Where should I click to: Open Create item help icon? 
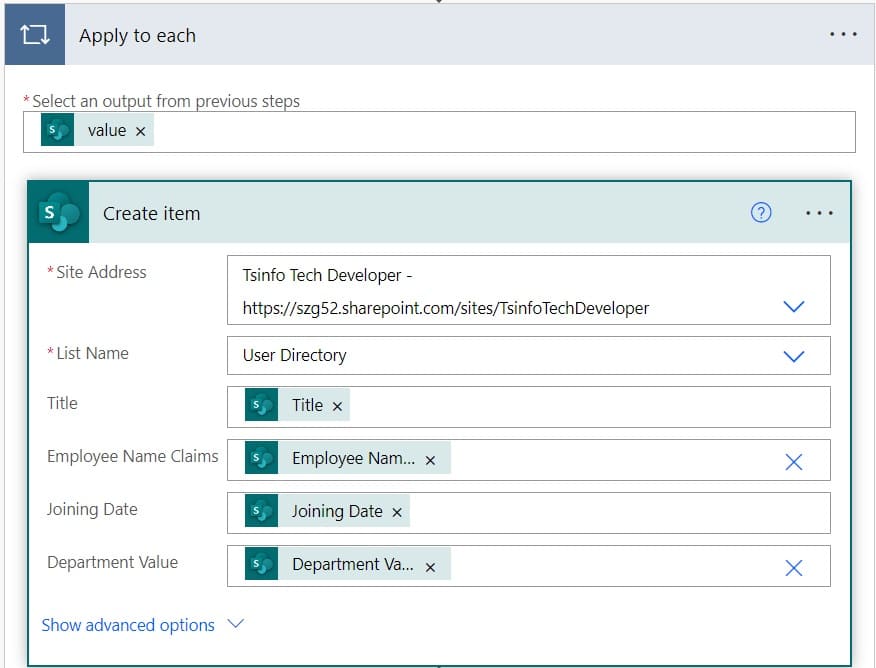click(x=761, y=212)
